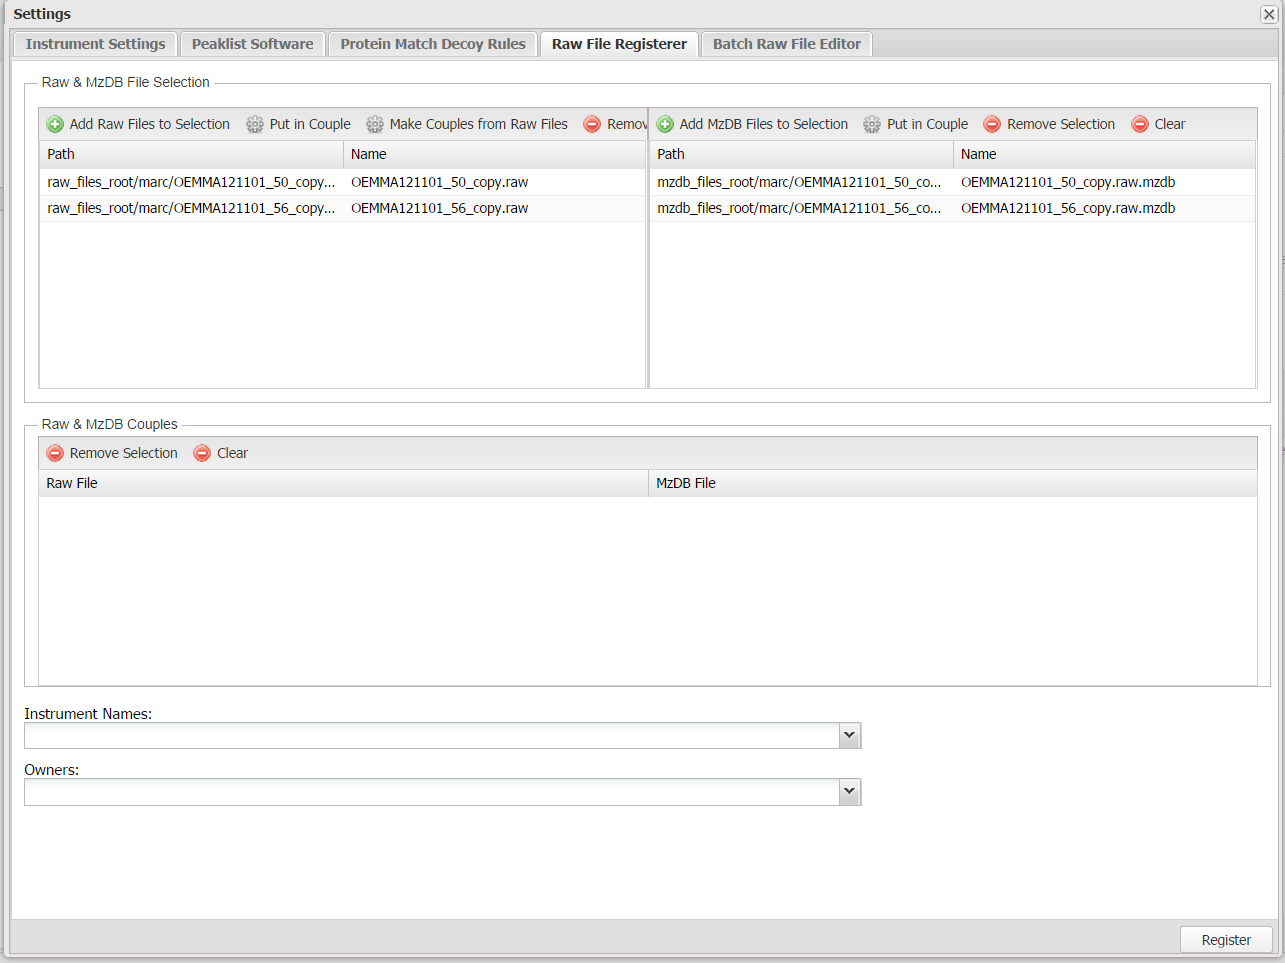This screenshot has width=1285, height=963.
Task: Expand the Owners dropdown
Action: (849, 792)
